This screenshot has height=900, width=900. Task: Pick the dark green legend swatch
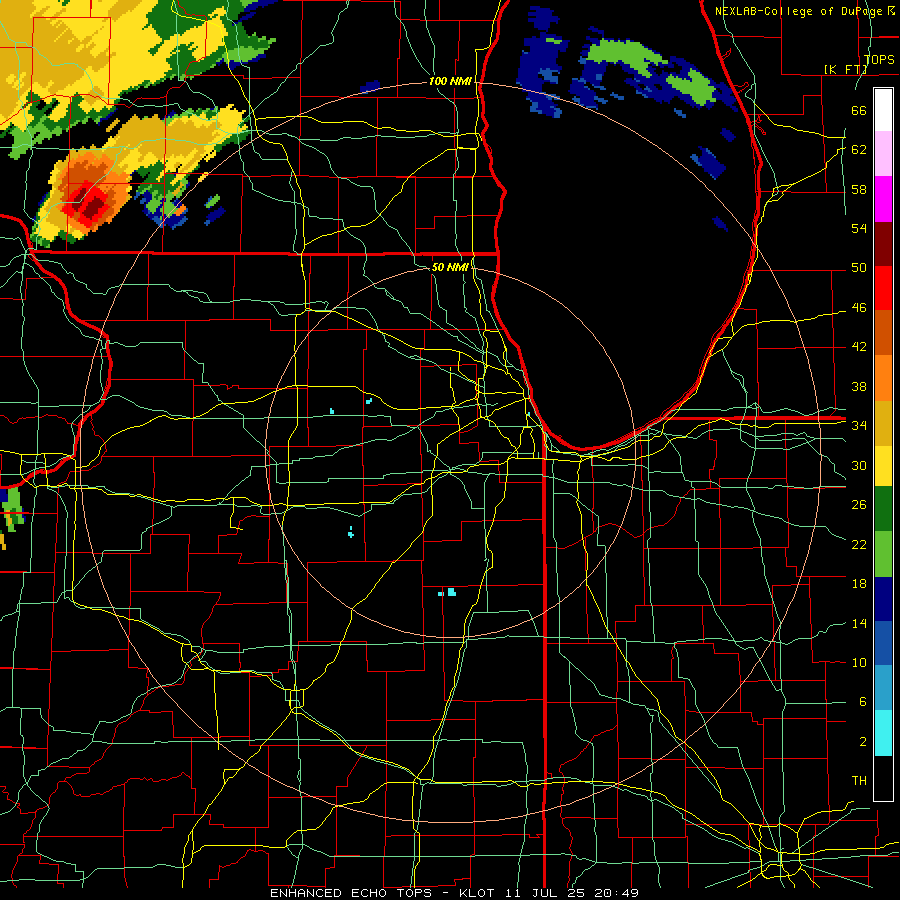point(883,509)
